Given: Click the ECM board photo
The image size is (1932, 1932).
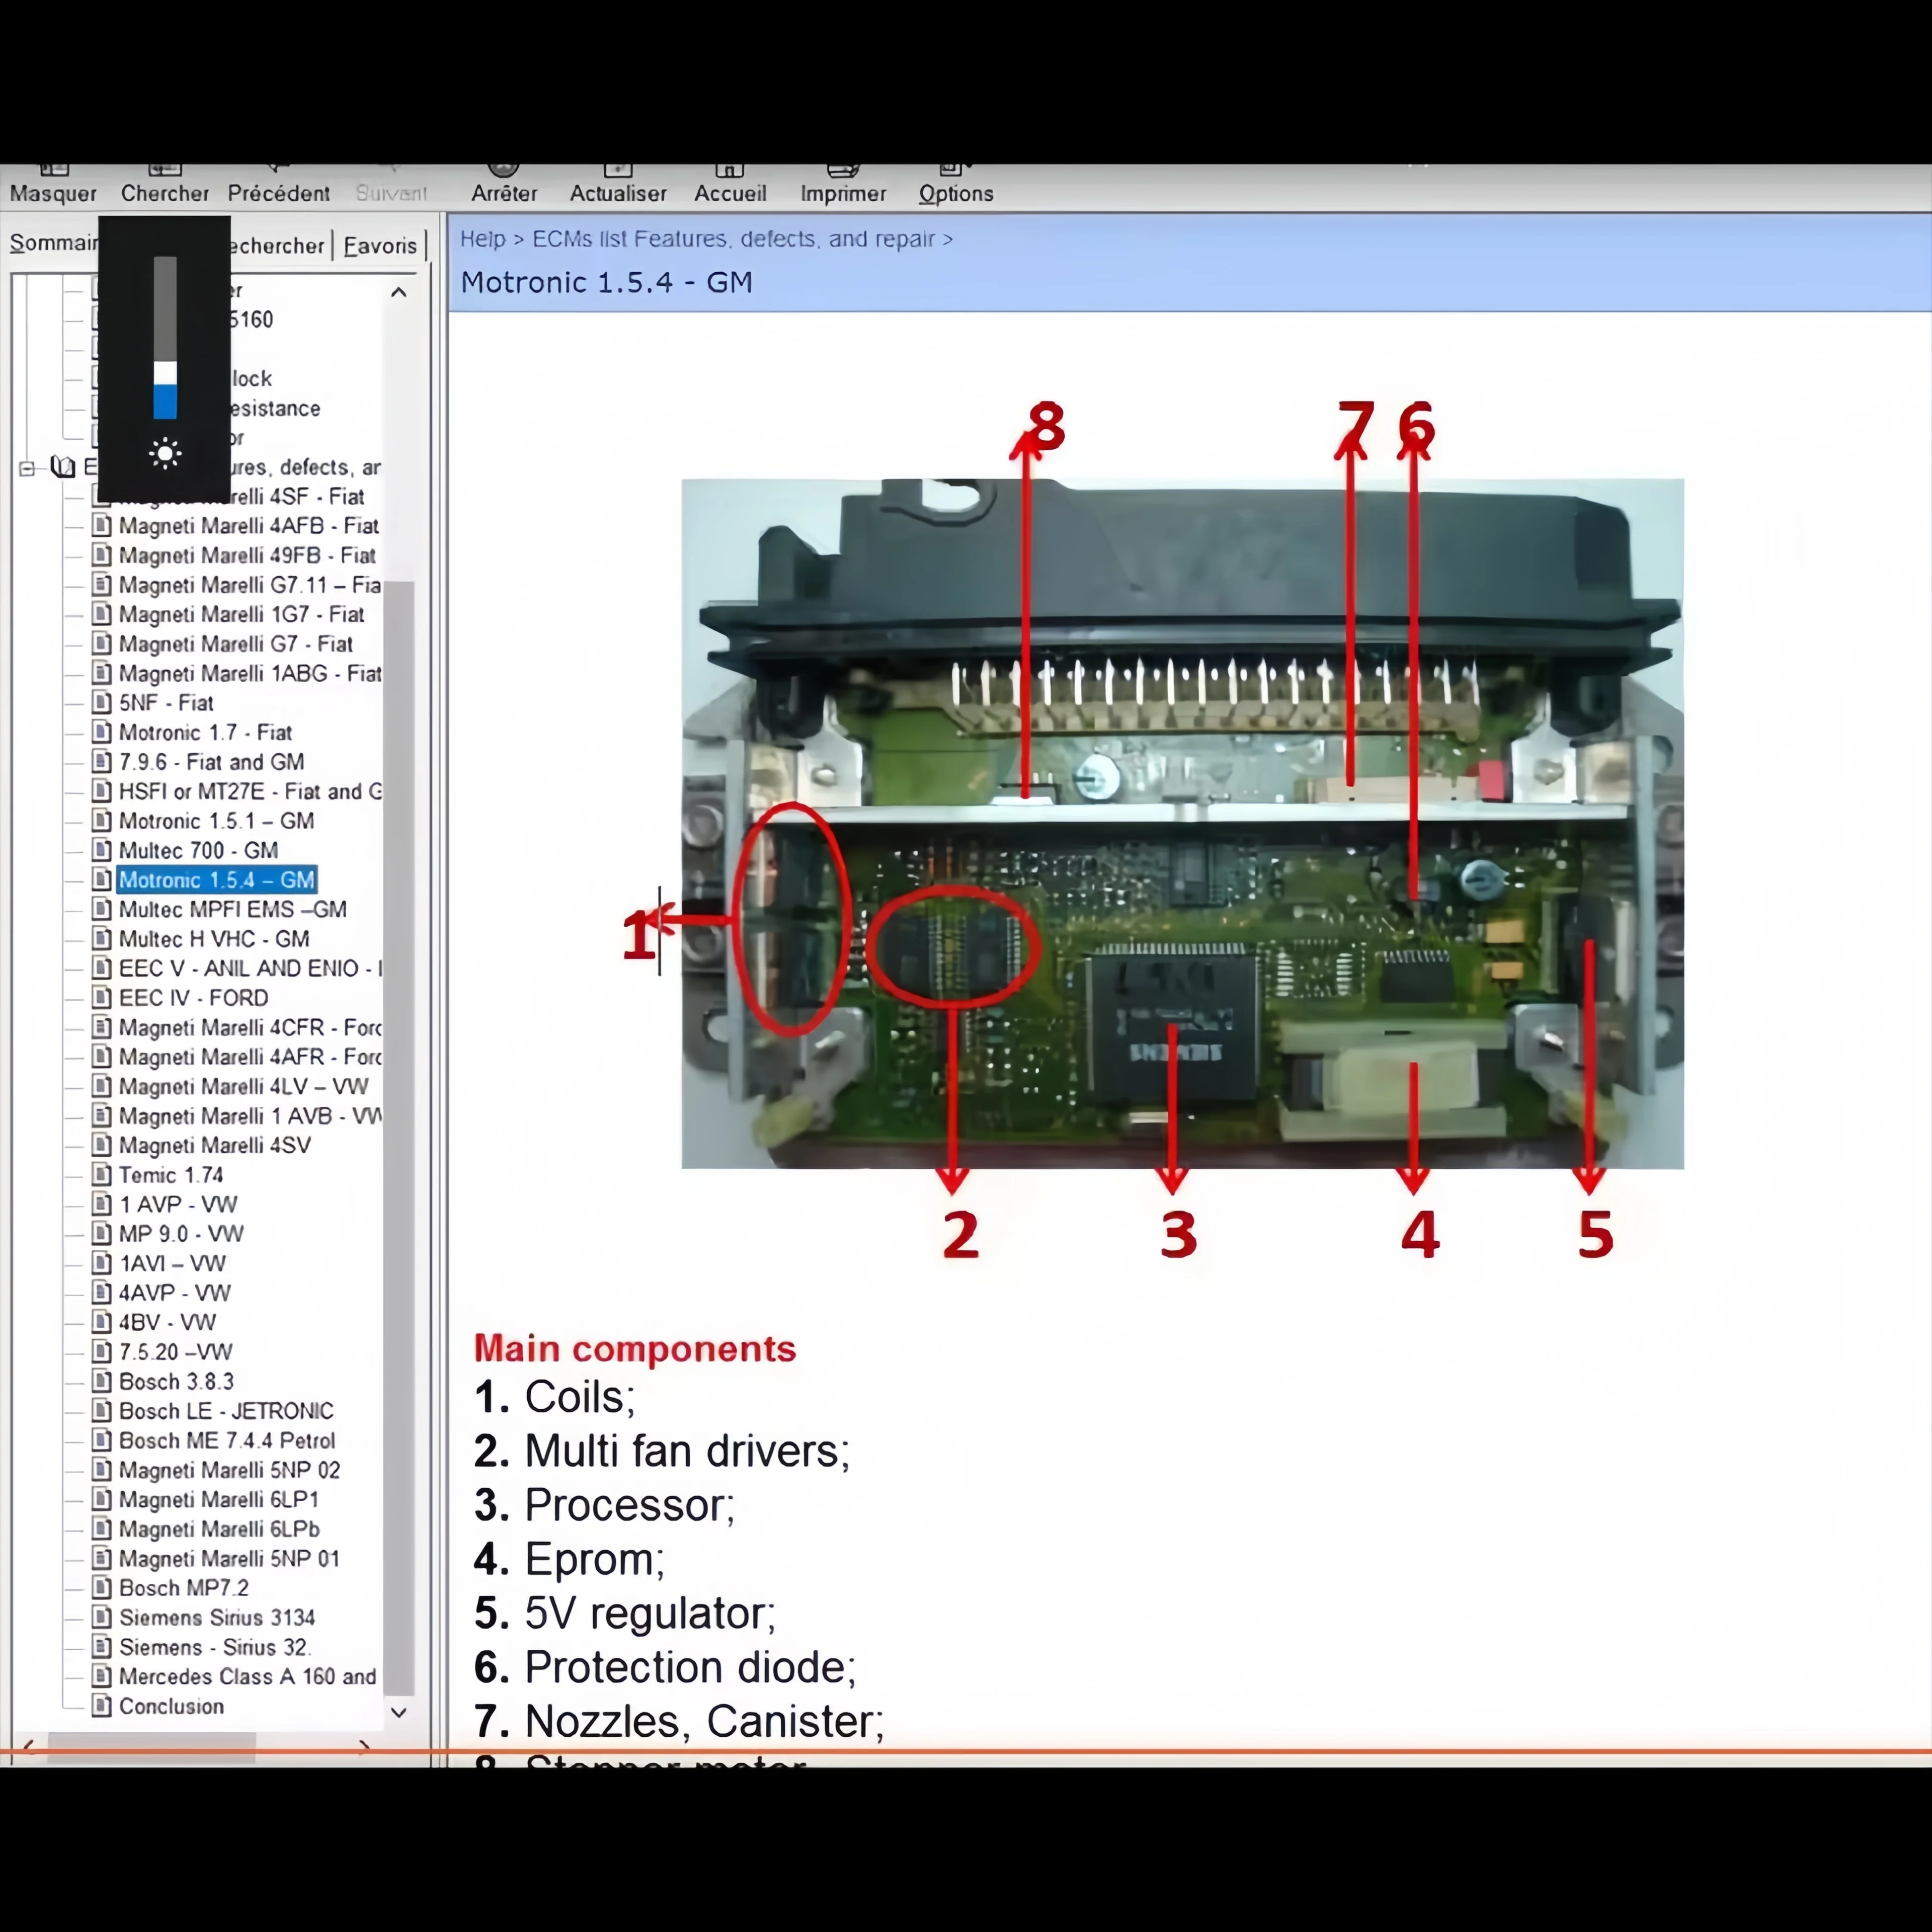Looking at the screenshot, I should pyautogui.click(x=1182, y=823).
